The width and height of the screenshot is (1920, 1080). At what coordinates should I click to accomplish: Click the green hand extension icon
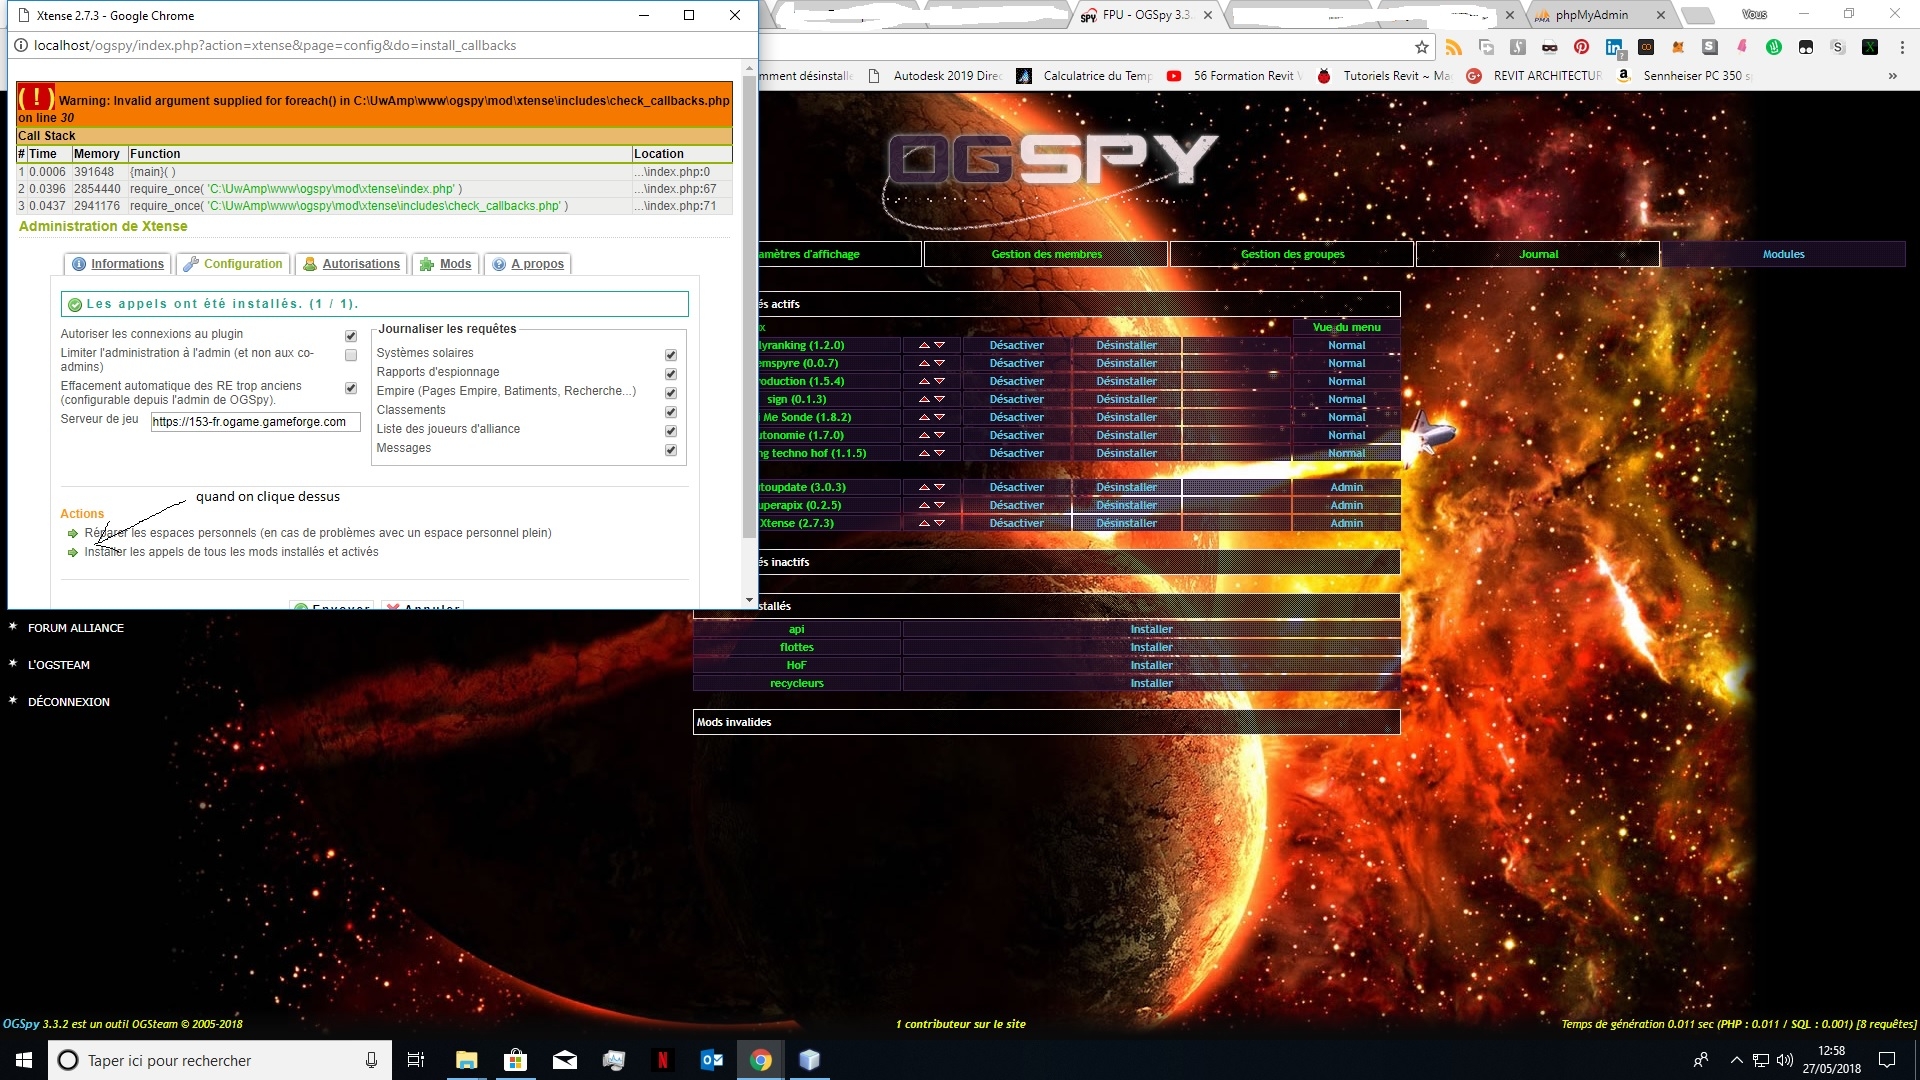pyautogui.click(x=1773, y=47)
